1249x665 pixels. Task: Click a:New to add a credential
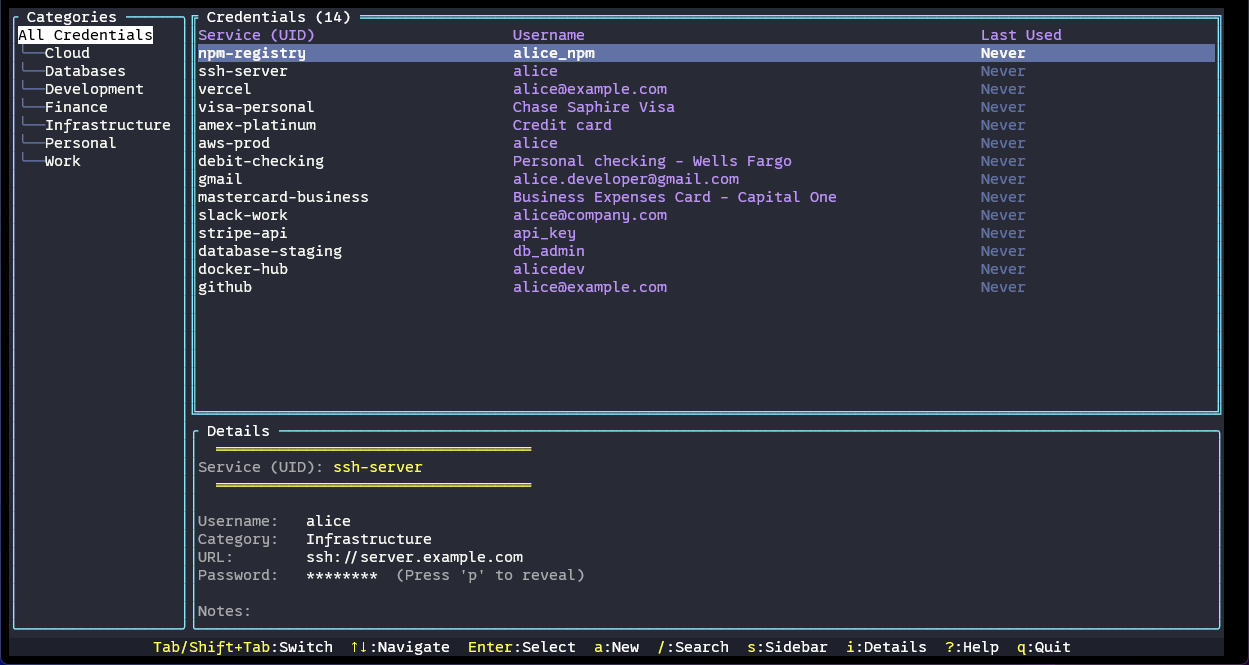click(x=616, y=647)
